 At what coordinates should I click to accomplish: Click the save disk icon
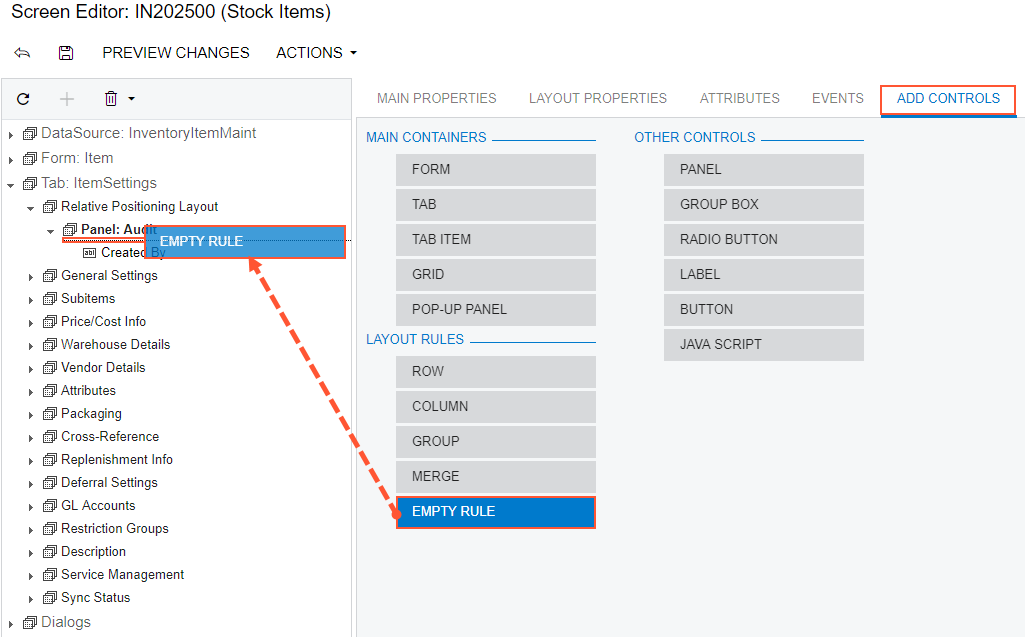[66, 53]
